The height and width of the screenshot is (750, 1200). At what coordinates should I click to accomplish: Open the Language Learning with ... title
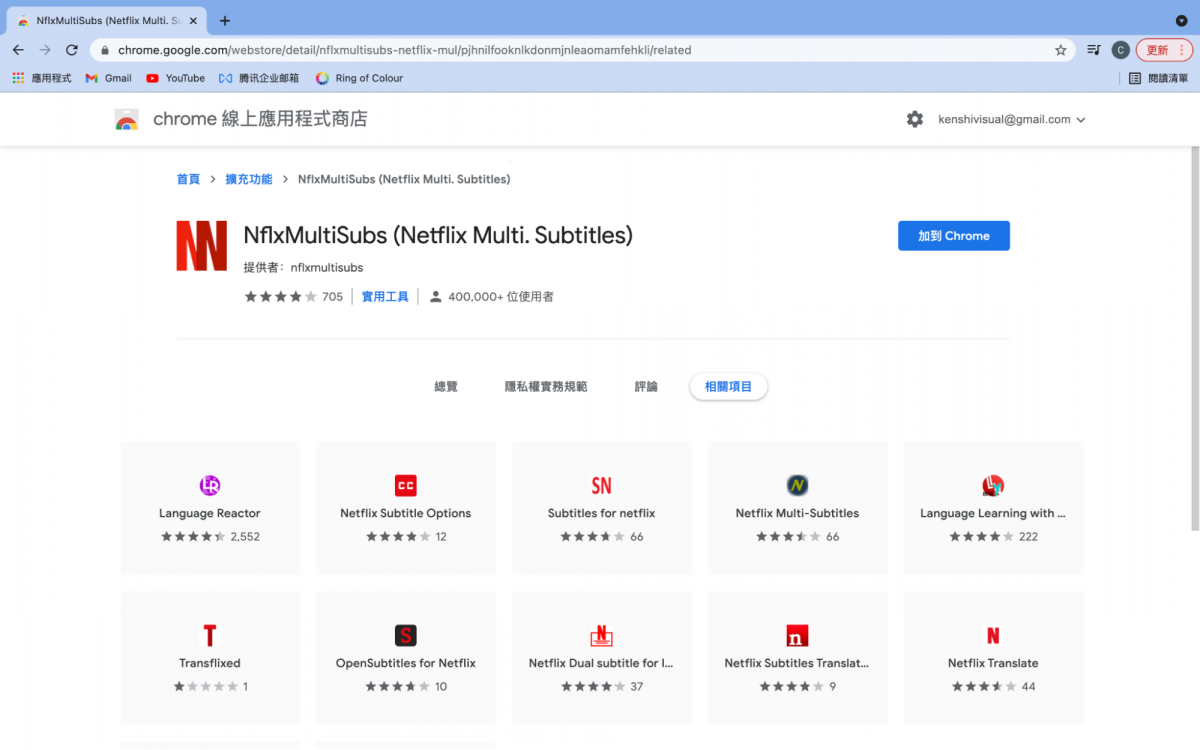click(x=993, y=513)
